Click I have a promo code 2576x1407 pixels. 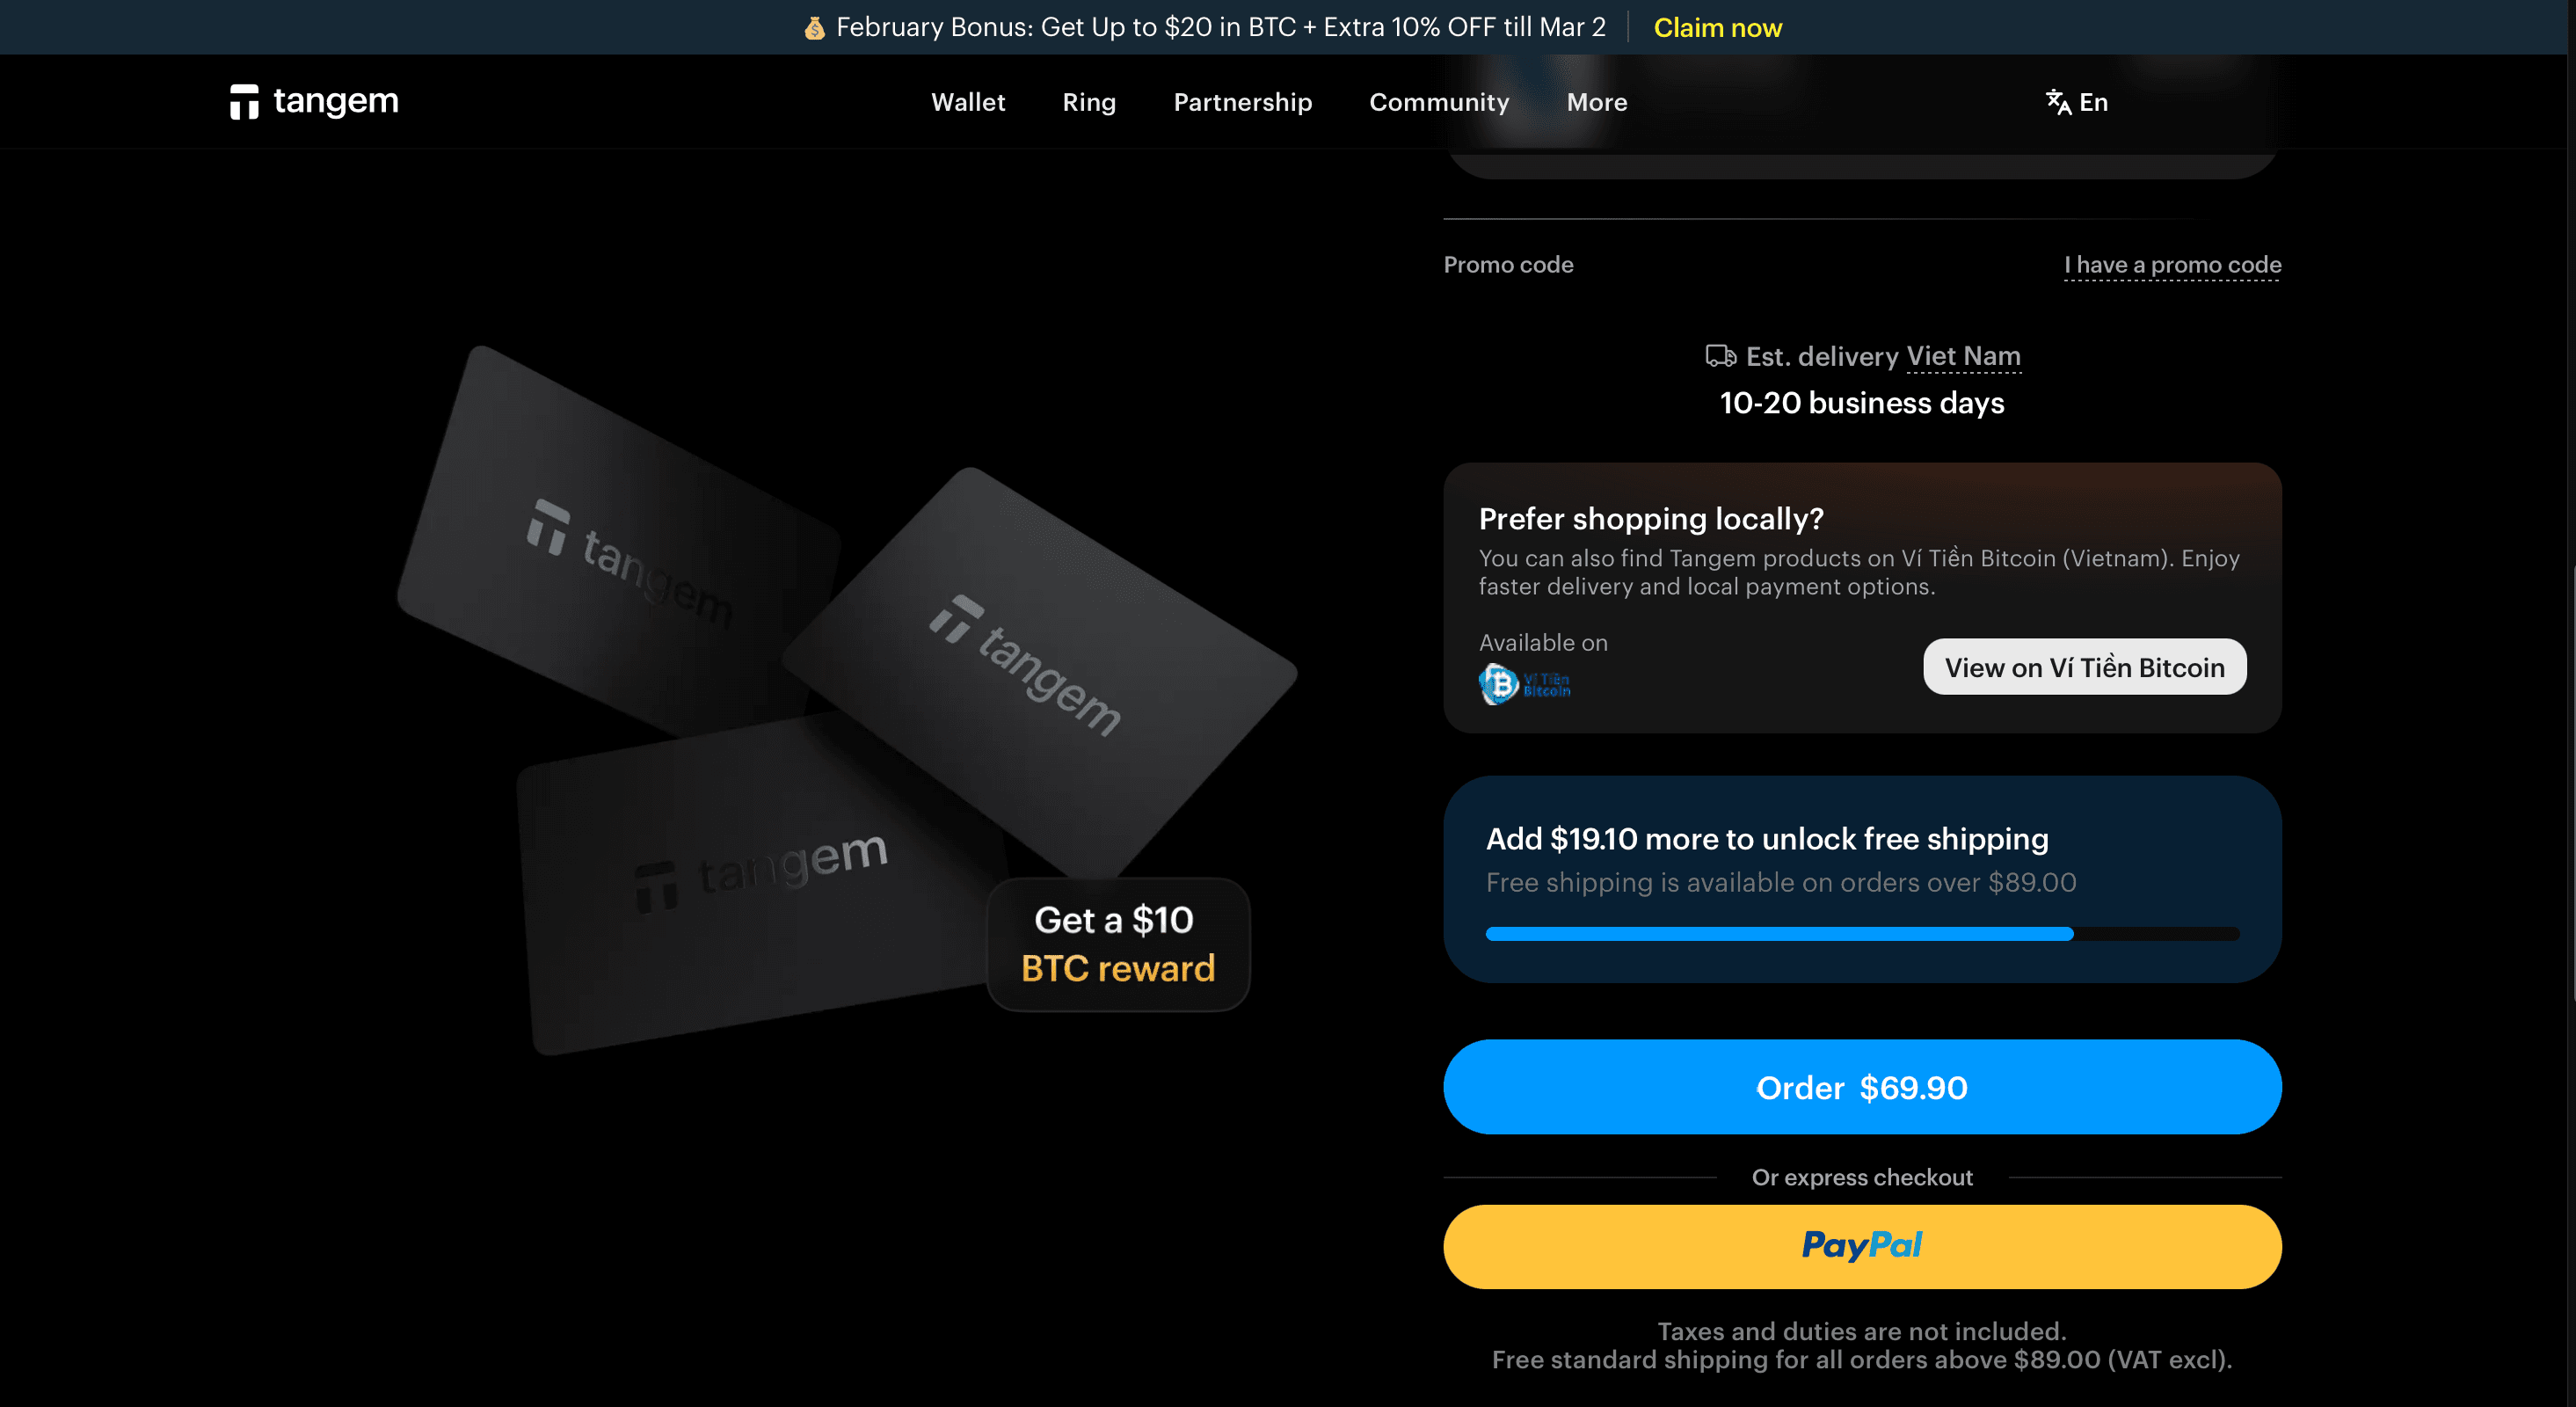[x=2172, y=265]
